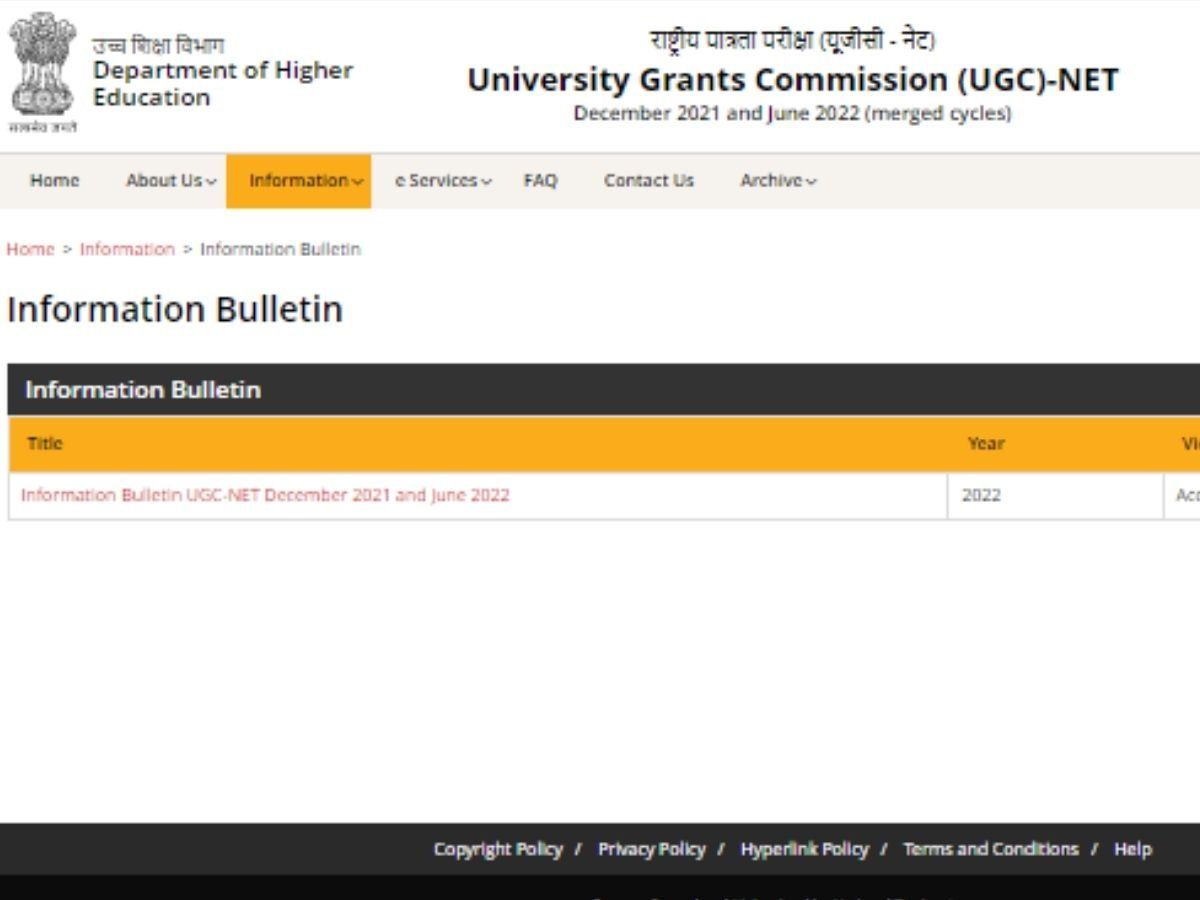The height and width of the screenshot is (900, 1200).
Task: Expand the About Us dropdown menu
Action: point(171,181)
